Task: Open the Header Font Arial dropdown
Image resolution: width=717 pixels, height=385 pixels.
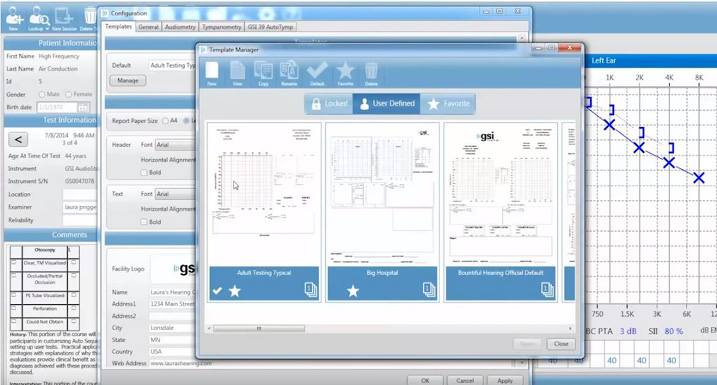Action: 175,144
